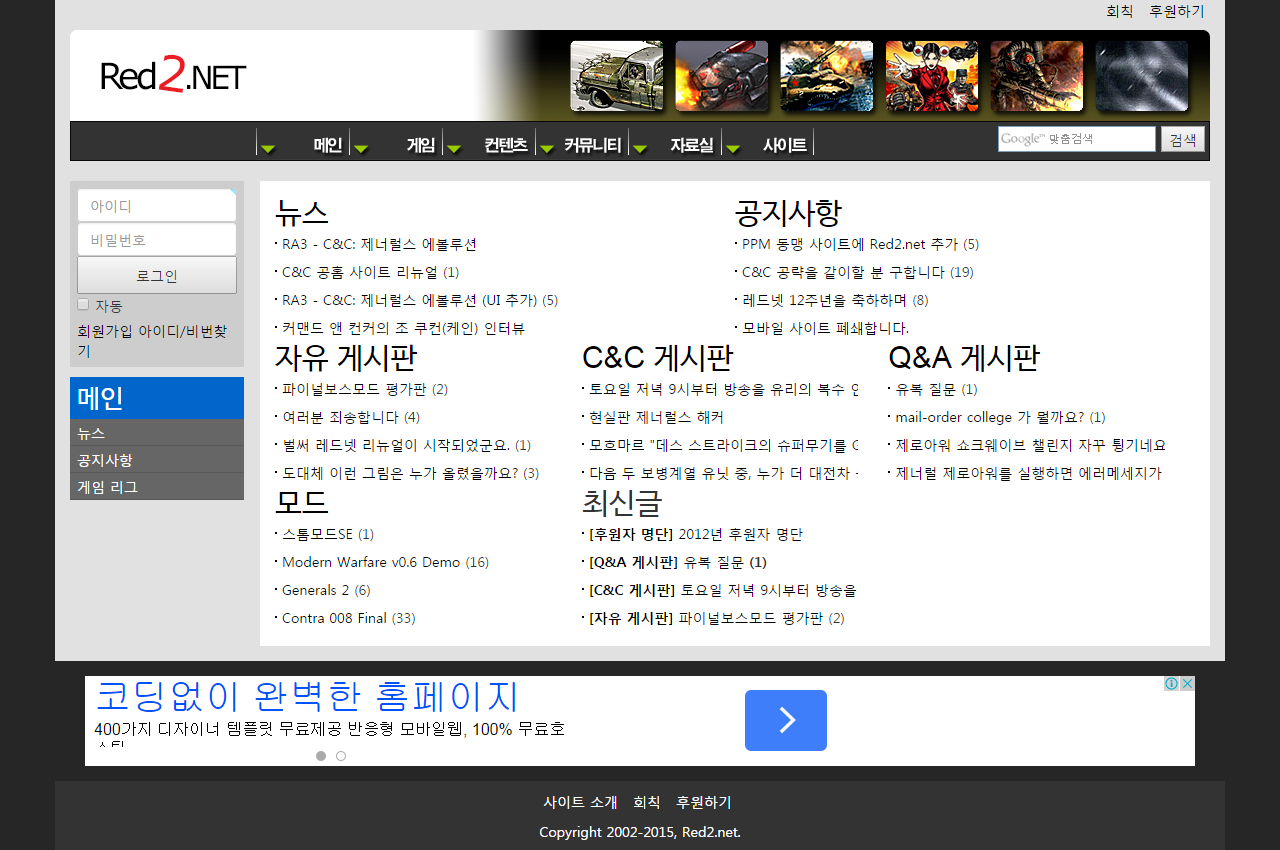Open notice '모바일 사이트 폐쇄합니다.'
This screenshot has height=850, width=1280.
tap(825, 328)
